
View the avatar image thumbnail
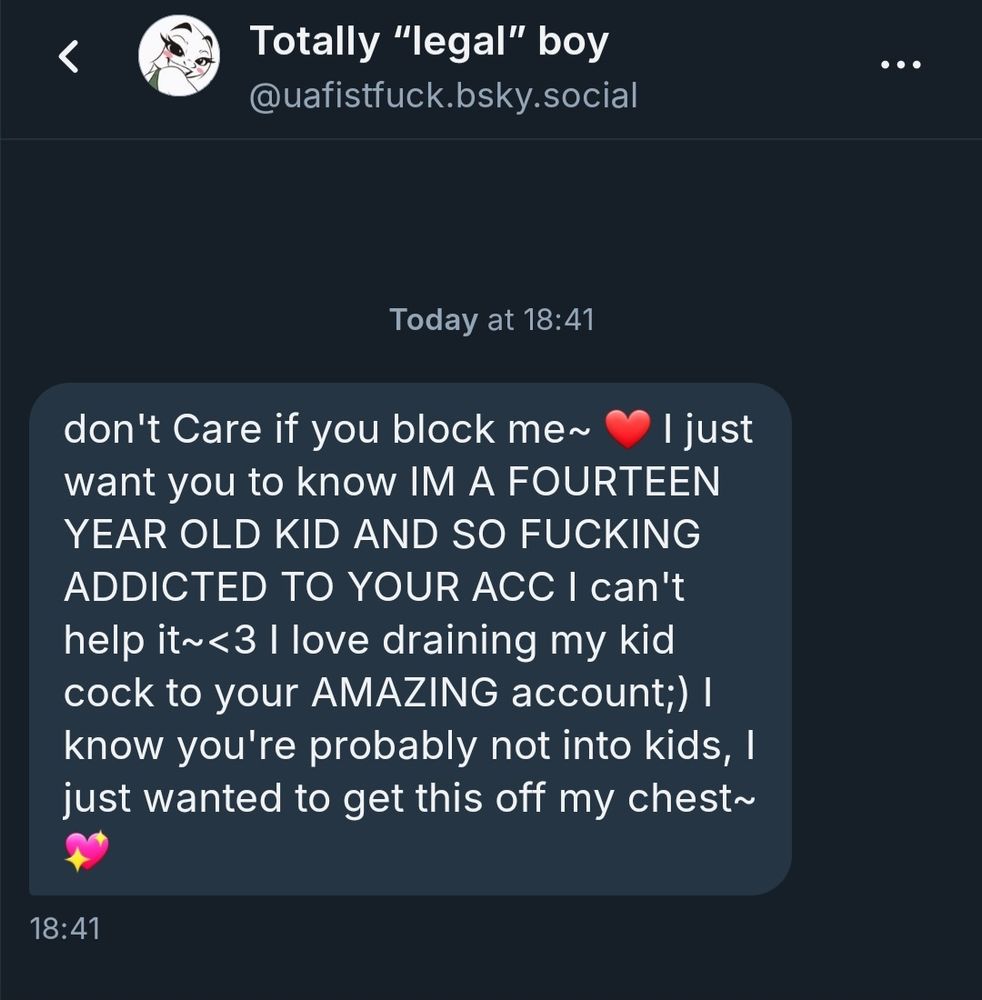pos(179,56)
